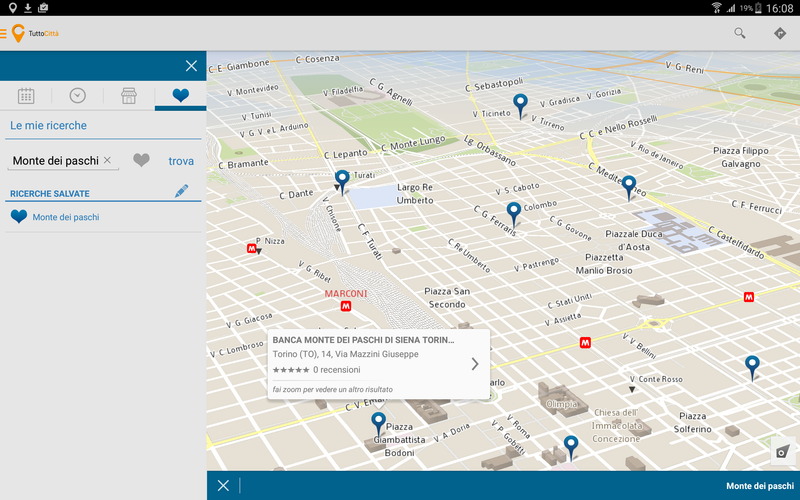Tap address Torino (TO), 14, Via Mazzini Giuseppe

tap(345, 354)
